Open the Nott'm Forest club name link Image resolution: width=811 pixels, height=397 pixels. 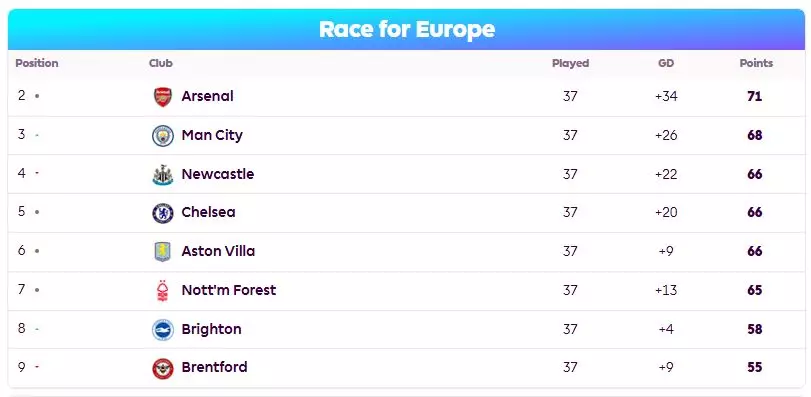[229, 290]
